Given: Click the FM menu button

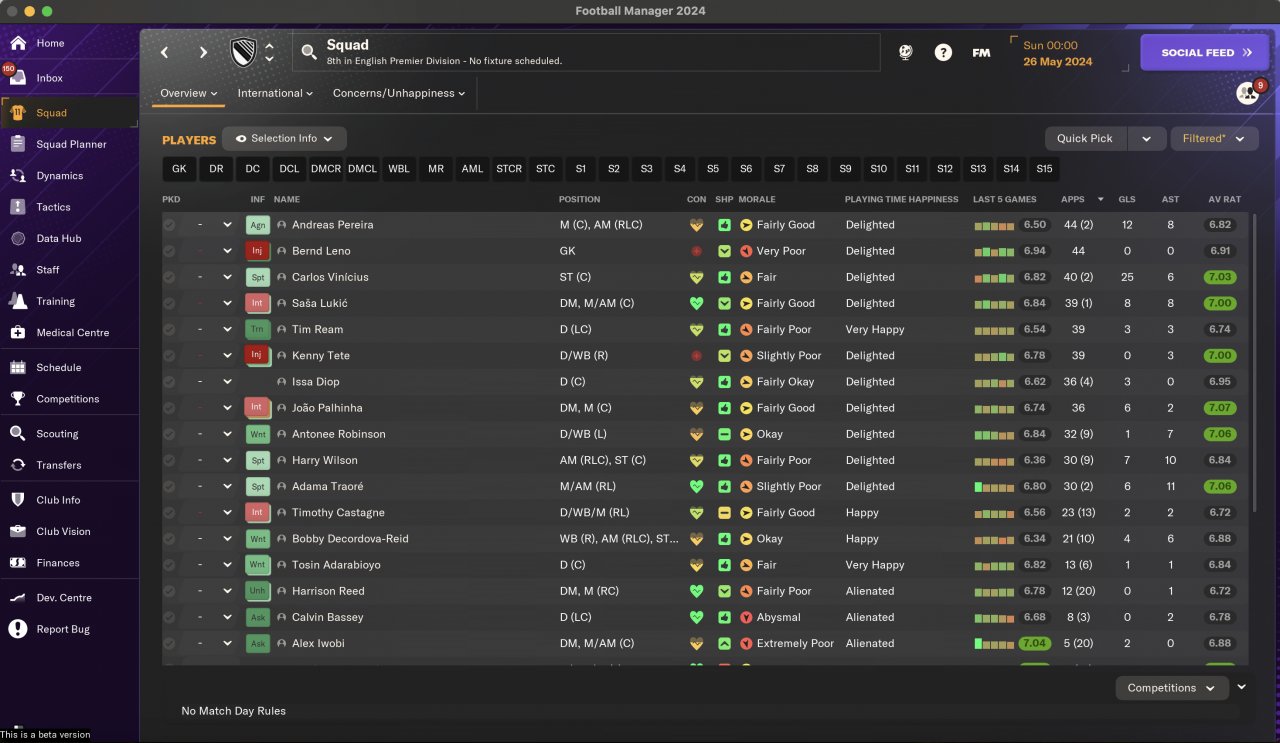Looking at the screenshot, I should 981,53.
